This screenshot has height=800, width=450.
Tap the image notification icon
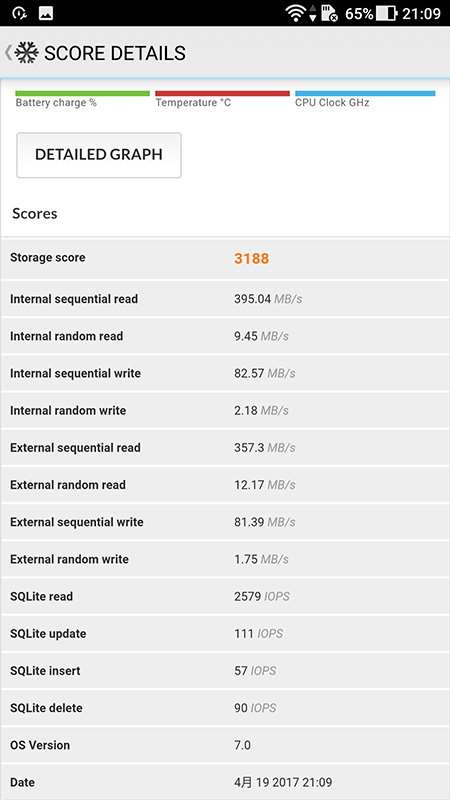[x=46, y=14]
